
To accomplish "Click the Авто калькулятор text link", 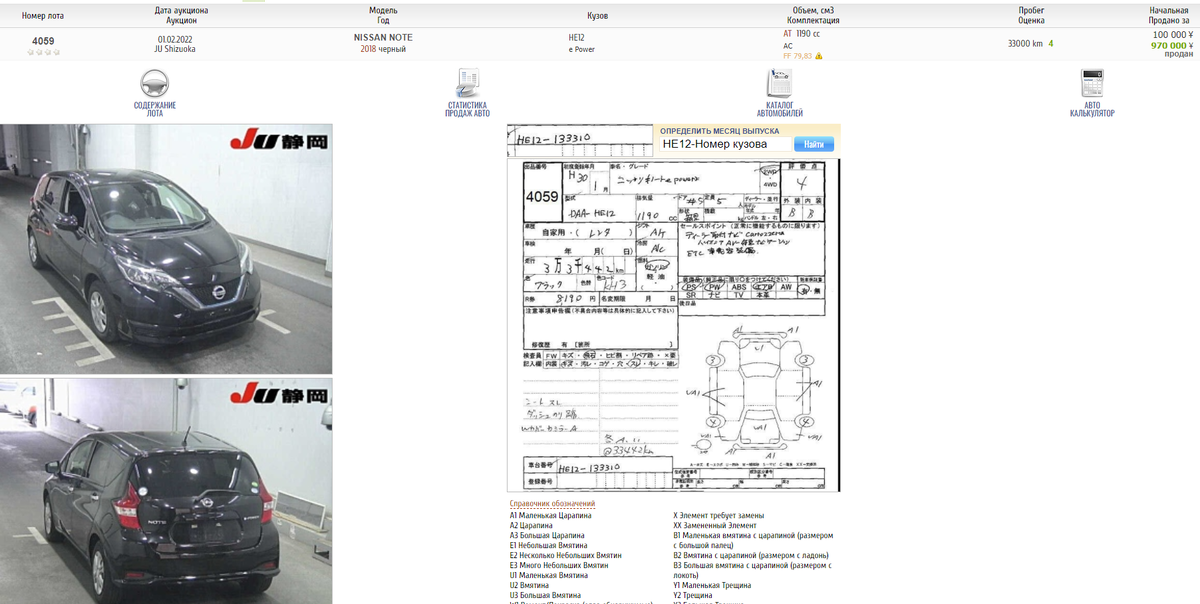I will pos(1092,109).
